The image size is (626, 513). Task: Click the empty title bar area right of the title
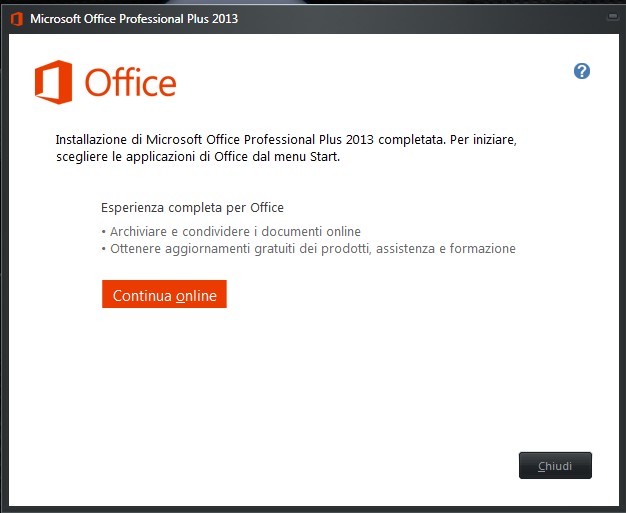(x=419, y=19)
